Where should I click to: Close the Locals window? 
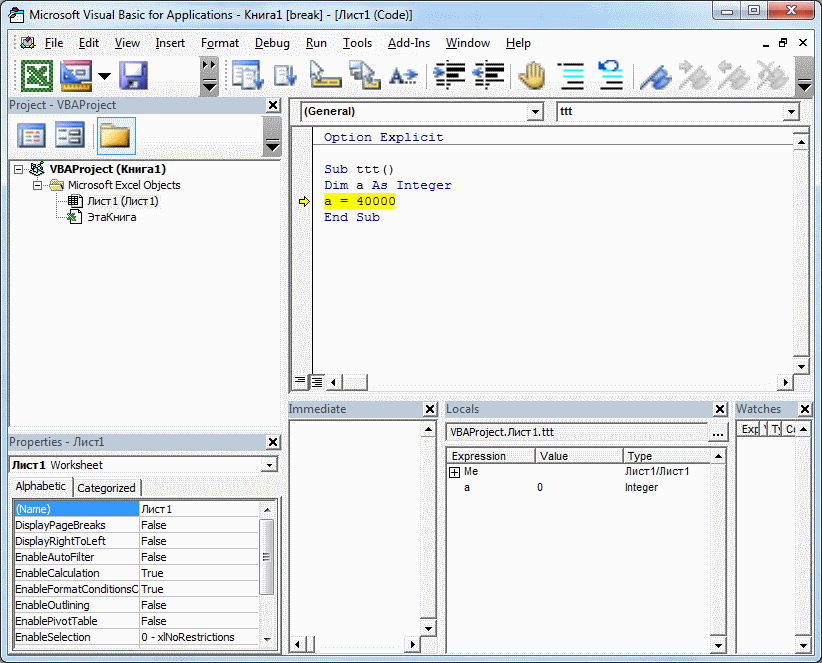click(720, 409)
